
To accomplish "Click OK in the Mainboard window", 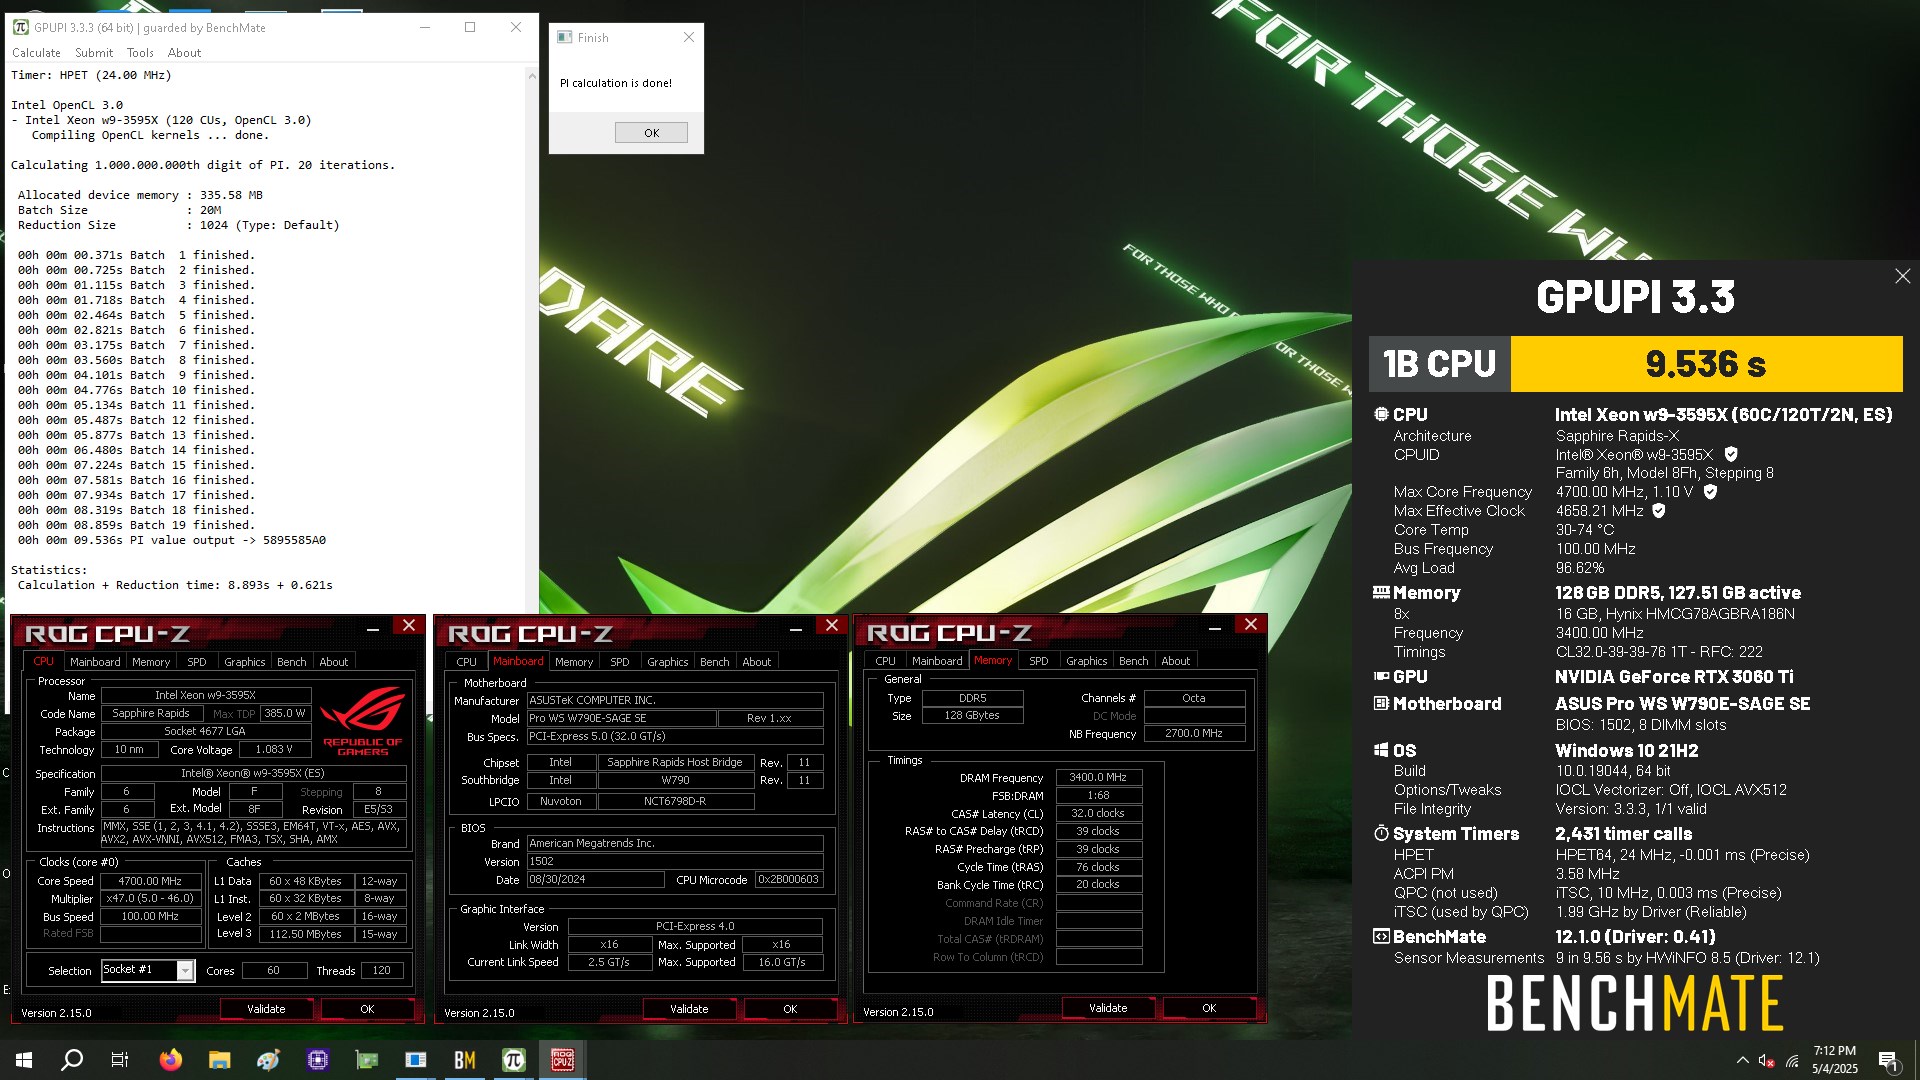I will click(790, 1009).
